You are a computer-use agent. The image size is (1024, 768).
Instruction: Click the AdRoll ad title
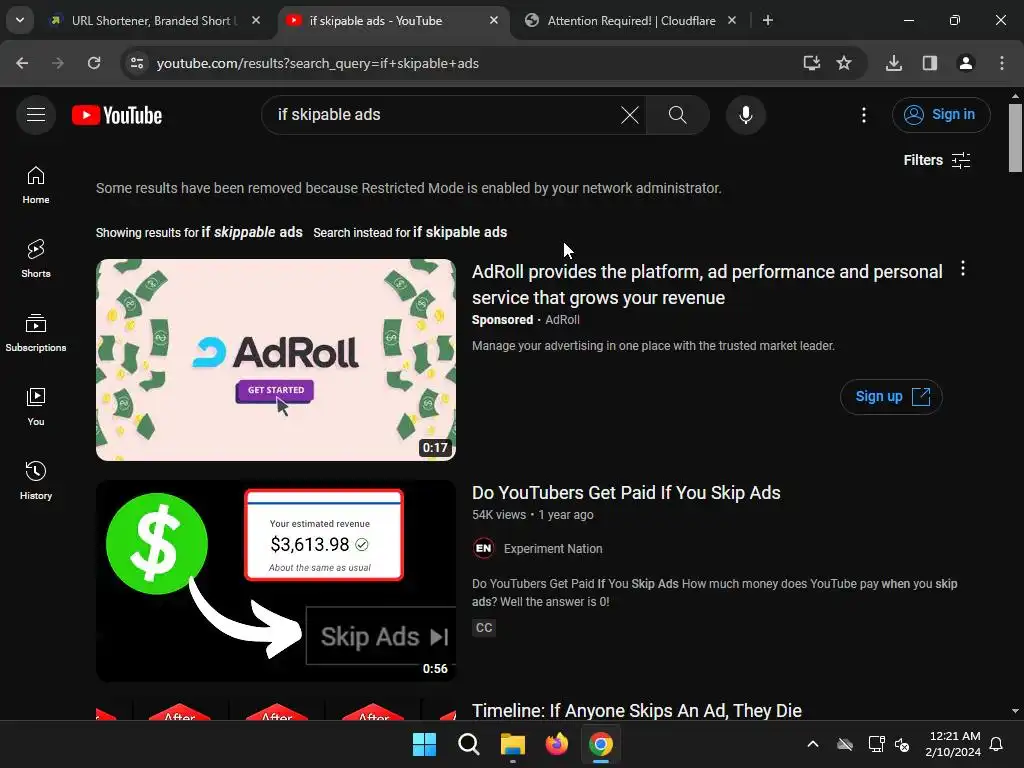pyautogui.click(x=707, y=285)
